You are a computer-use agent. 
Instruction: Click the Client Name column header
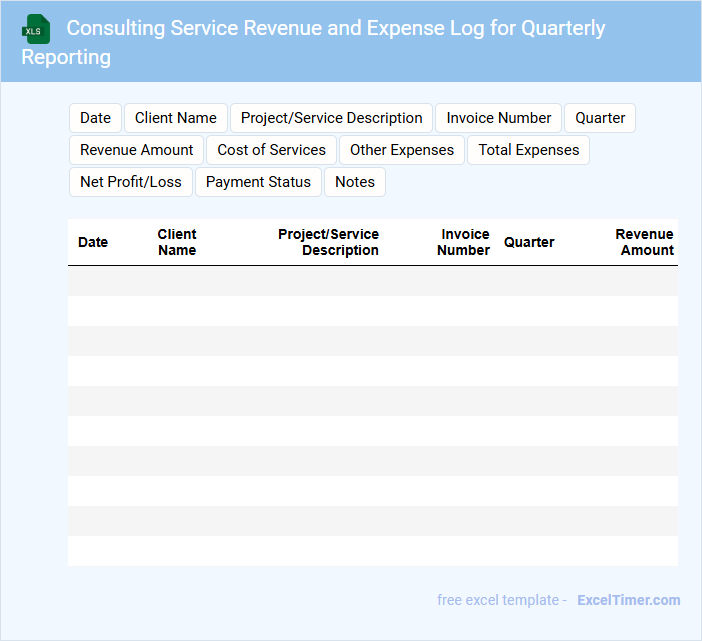(177, 242)
